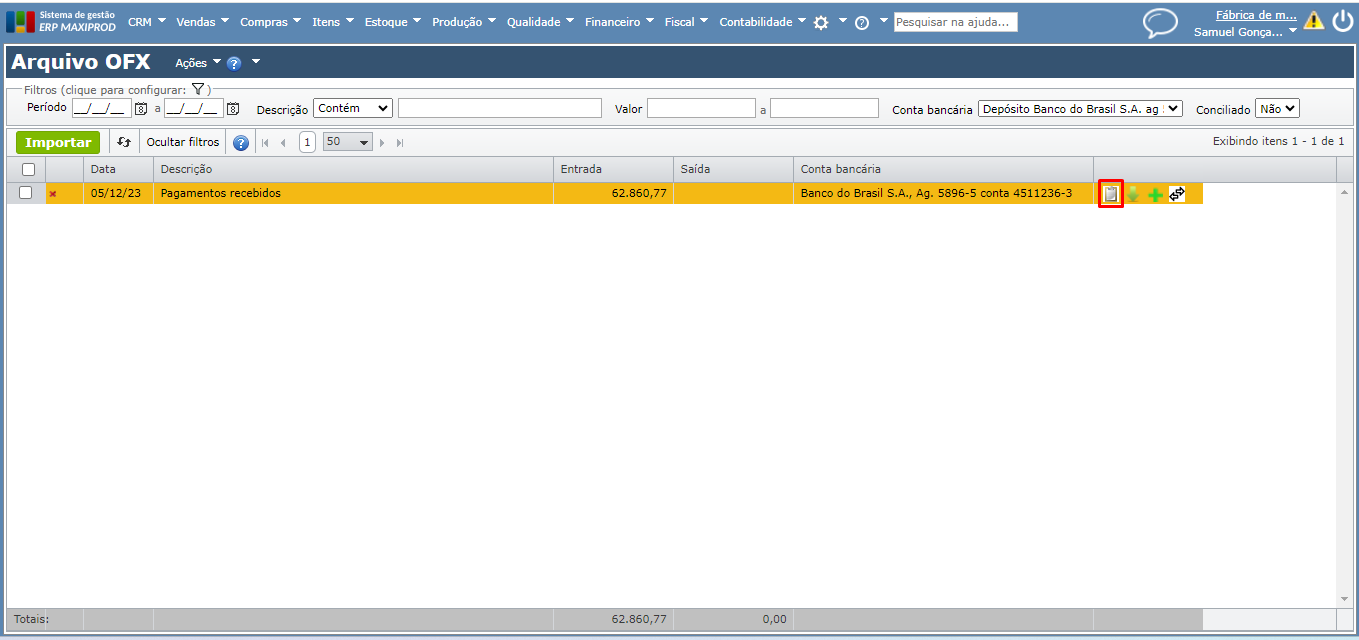
Task: Go to the next page of results
Action: (382, 143)
